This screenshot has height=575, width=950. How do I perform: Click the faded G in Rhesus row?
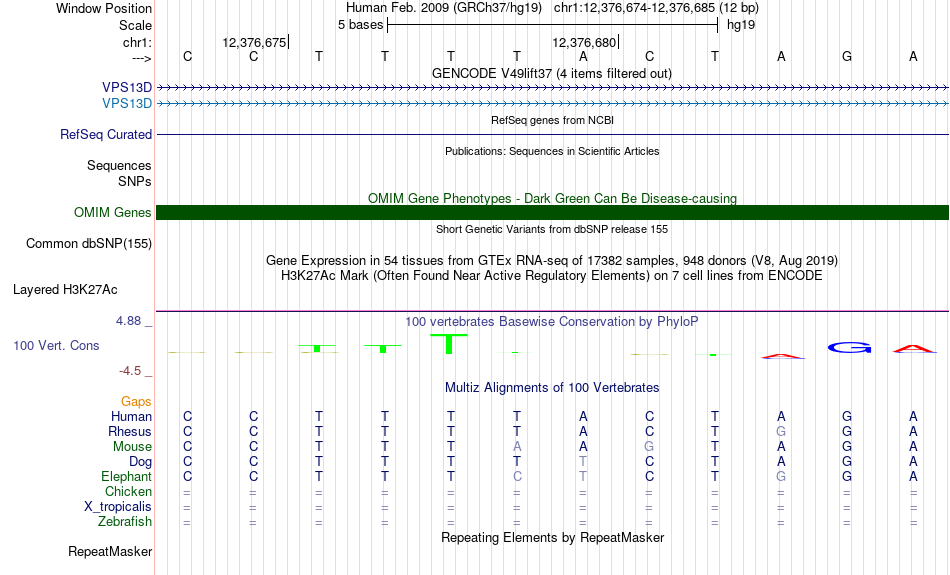coord(781,431)
